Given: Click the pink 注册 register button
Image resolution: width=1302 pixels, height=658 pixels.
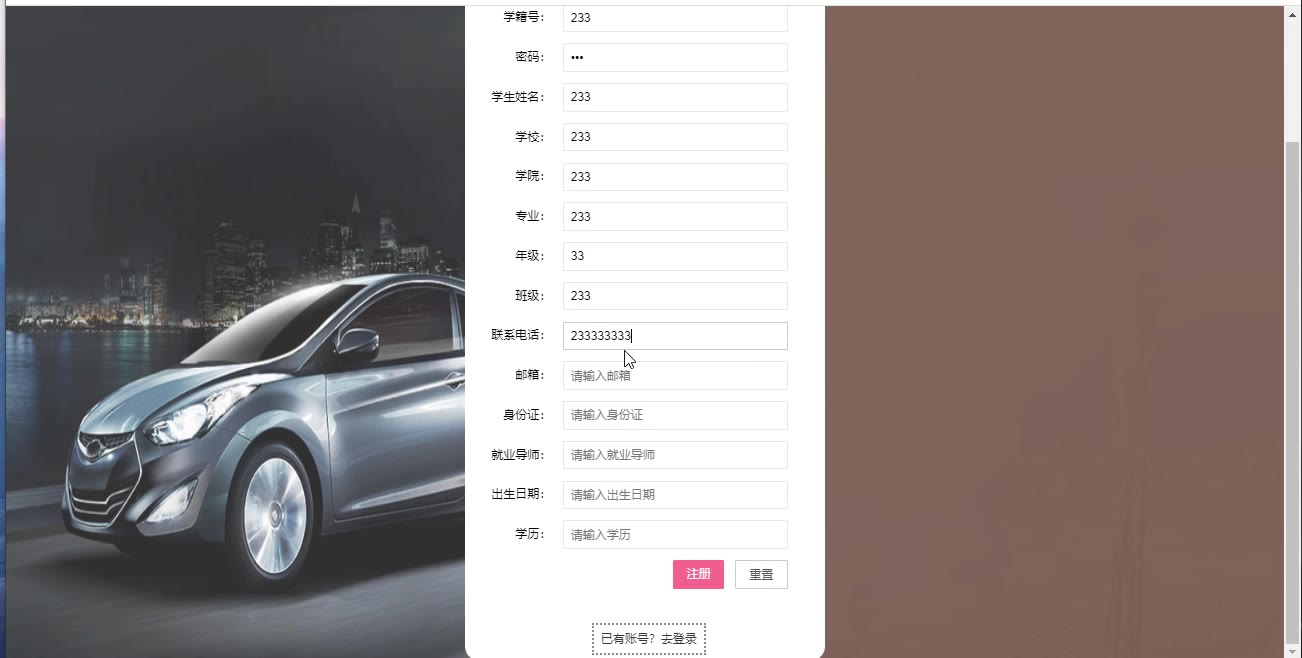Looking at the screenshot, I should click(x=698, y=574).
